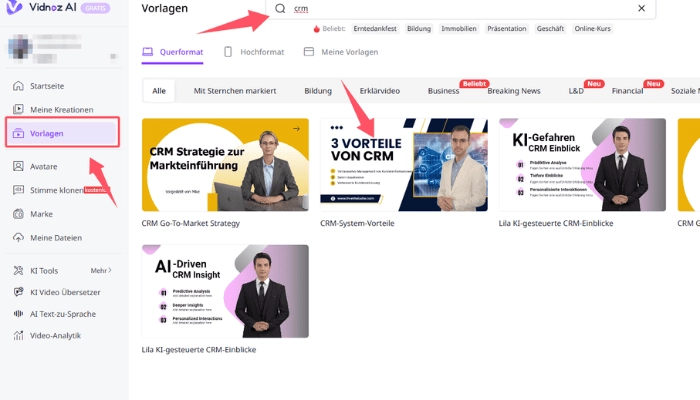Select the Breaking News category filter
700x400 pixels.
point(514,91)
